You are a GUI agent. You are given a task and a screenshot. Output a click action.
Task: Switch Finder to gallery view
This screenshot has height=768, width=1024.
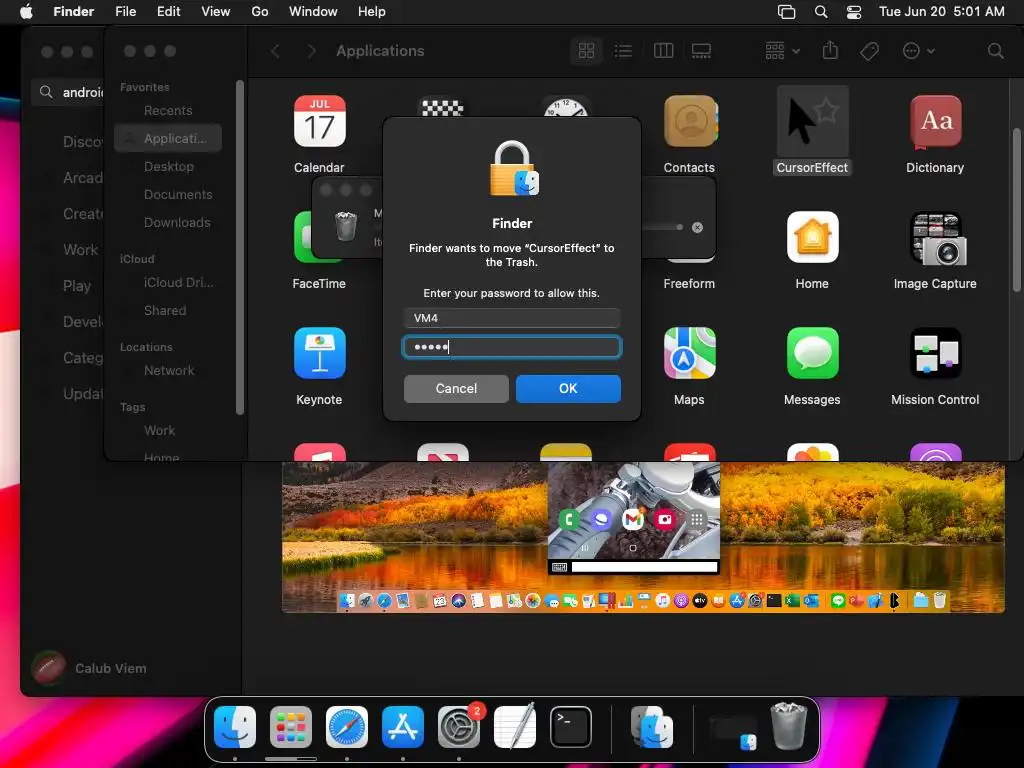701,51
